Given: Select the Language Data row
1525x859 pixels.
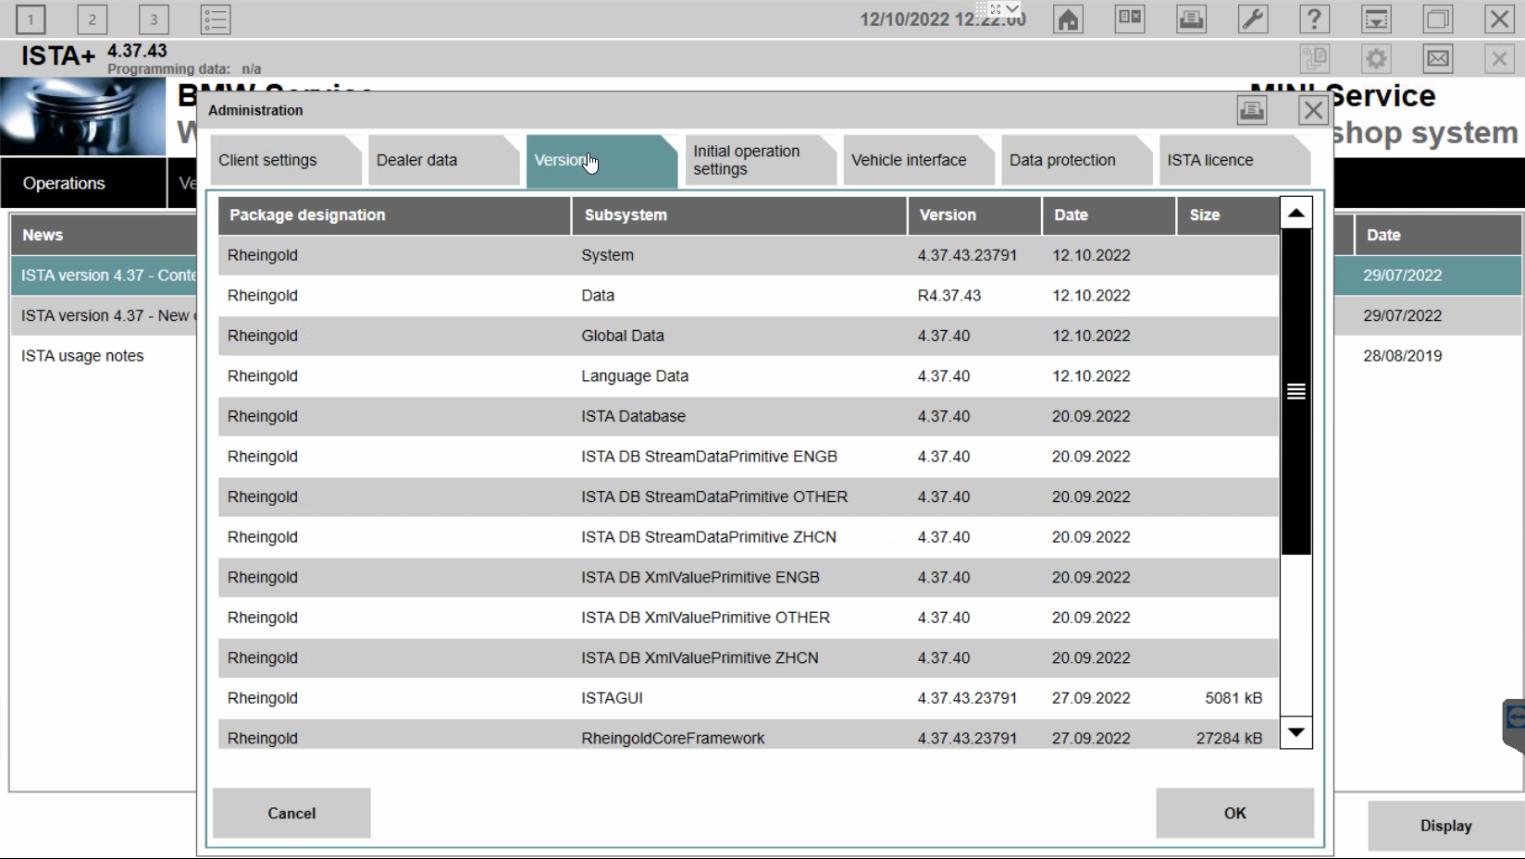Looking at the screenshot, I should tap(748, 376).
